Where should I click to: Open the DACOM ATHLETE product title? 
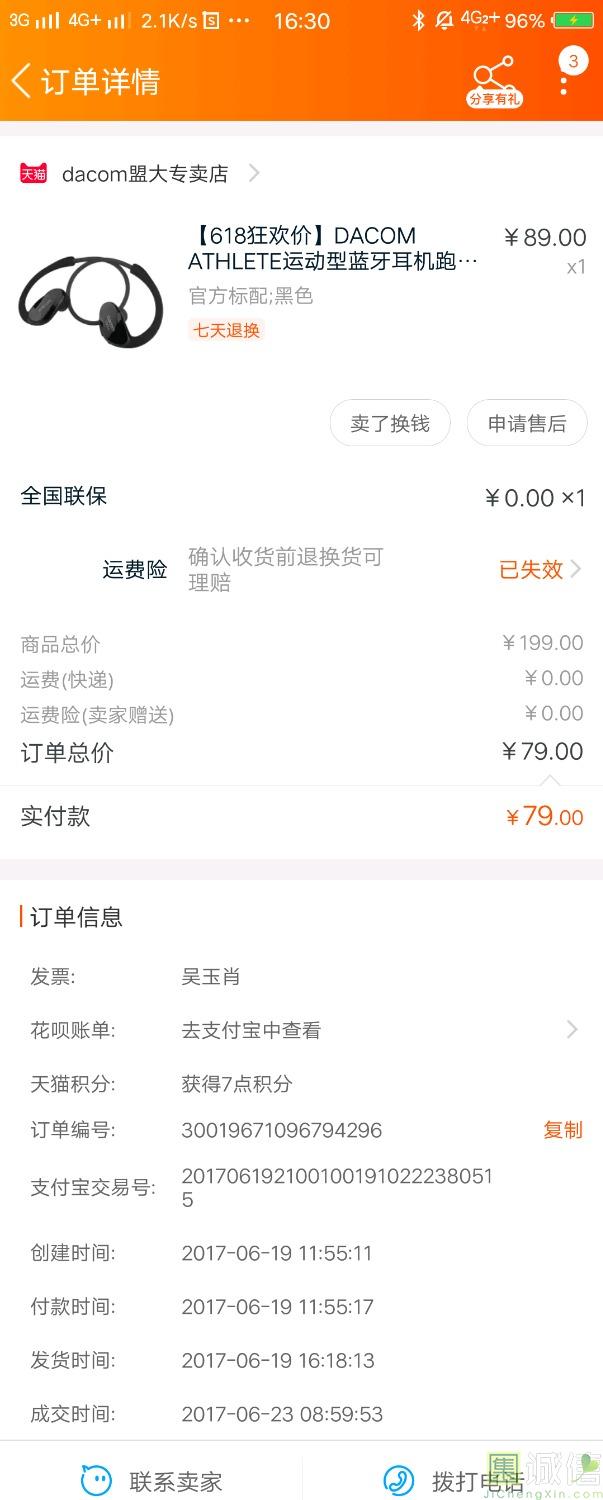click(333, 248)
